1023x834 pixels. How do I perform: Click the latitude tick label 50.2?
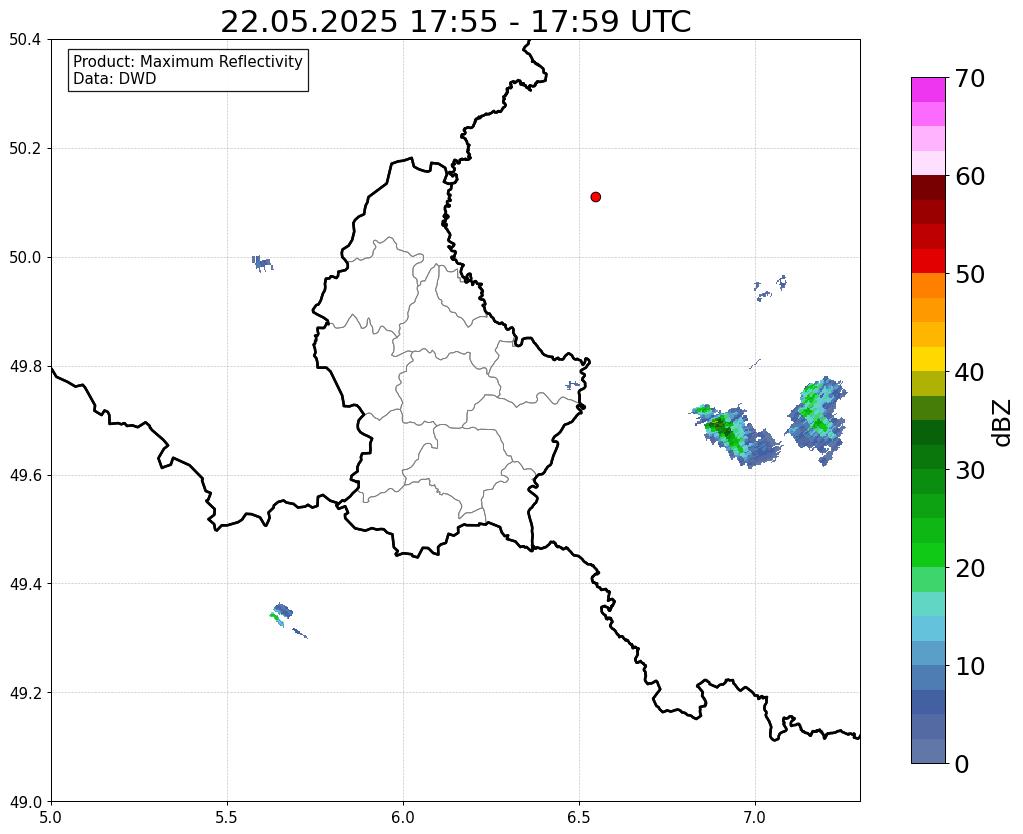click(25, 149)
